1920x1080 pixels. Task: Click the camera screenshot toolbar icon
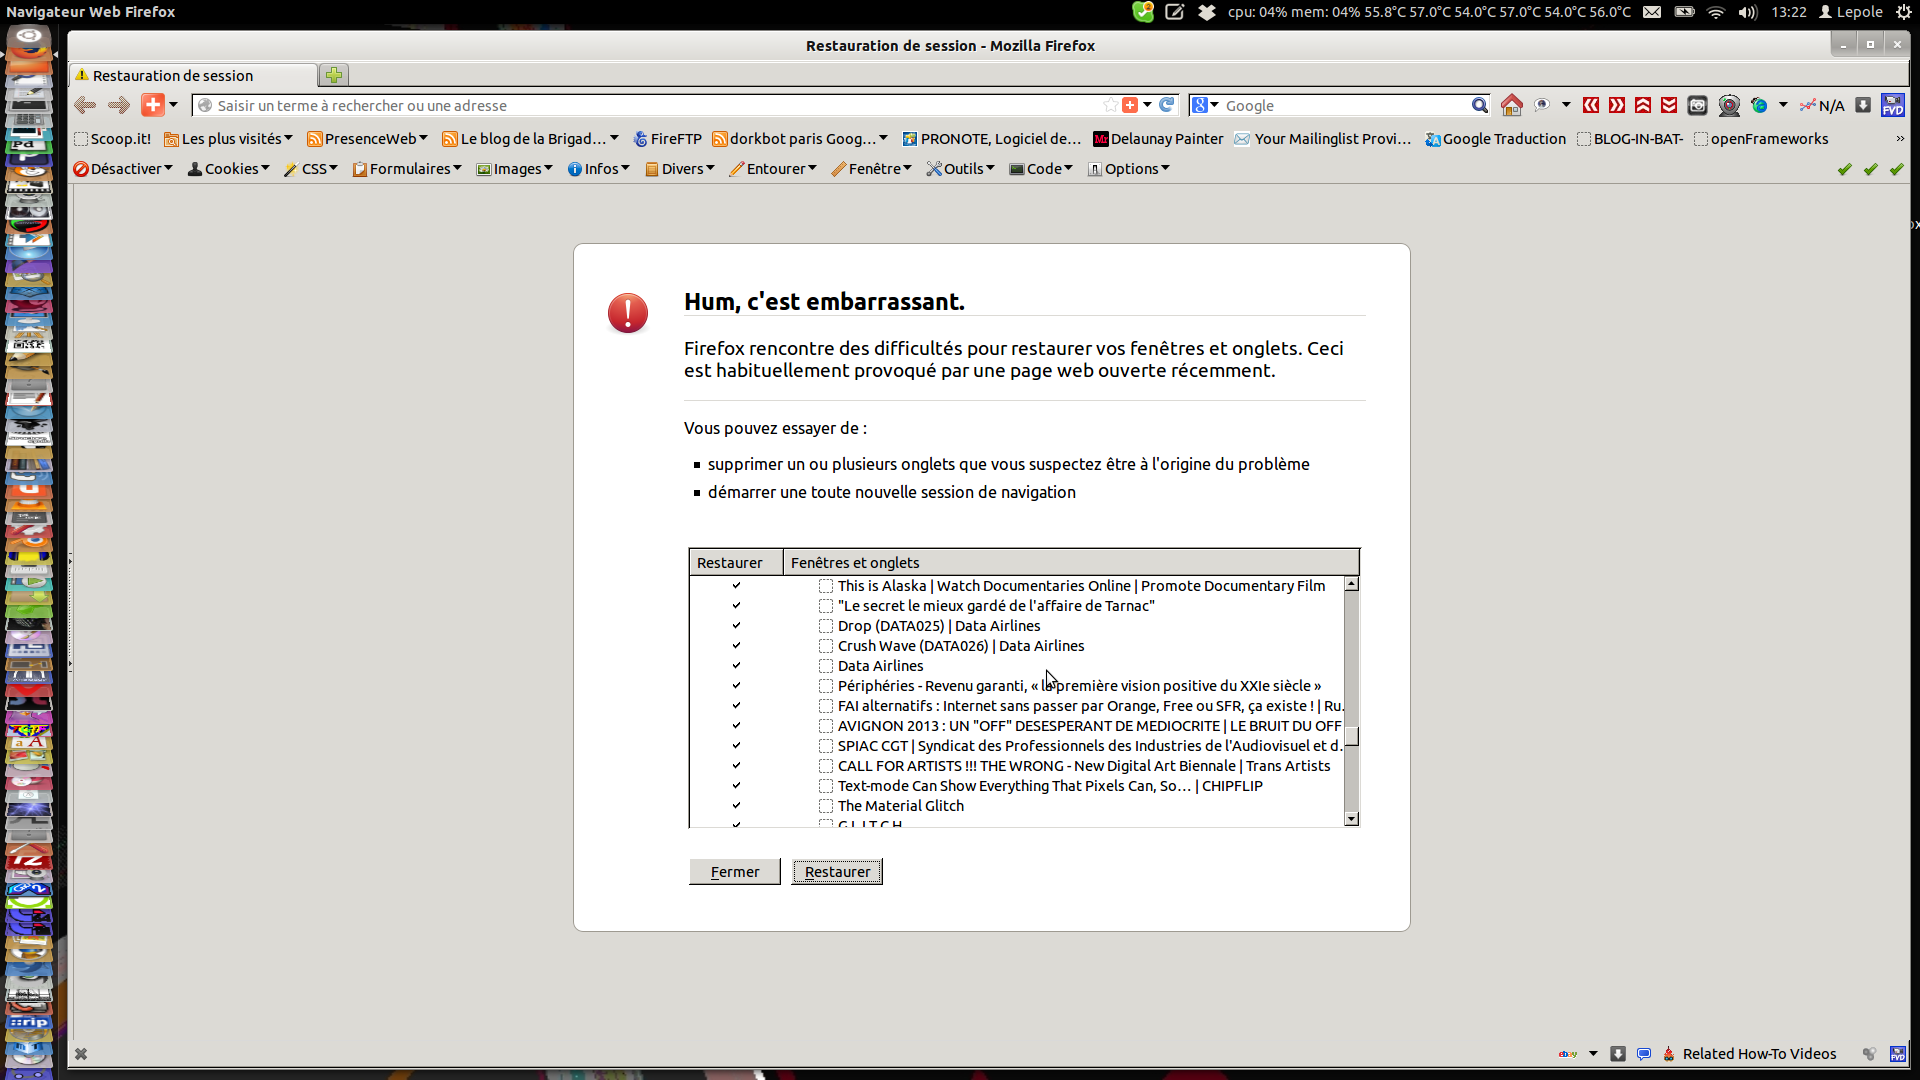coord(1697,105)
